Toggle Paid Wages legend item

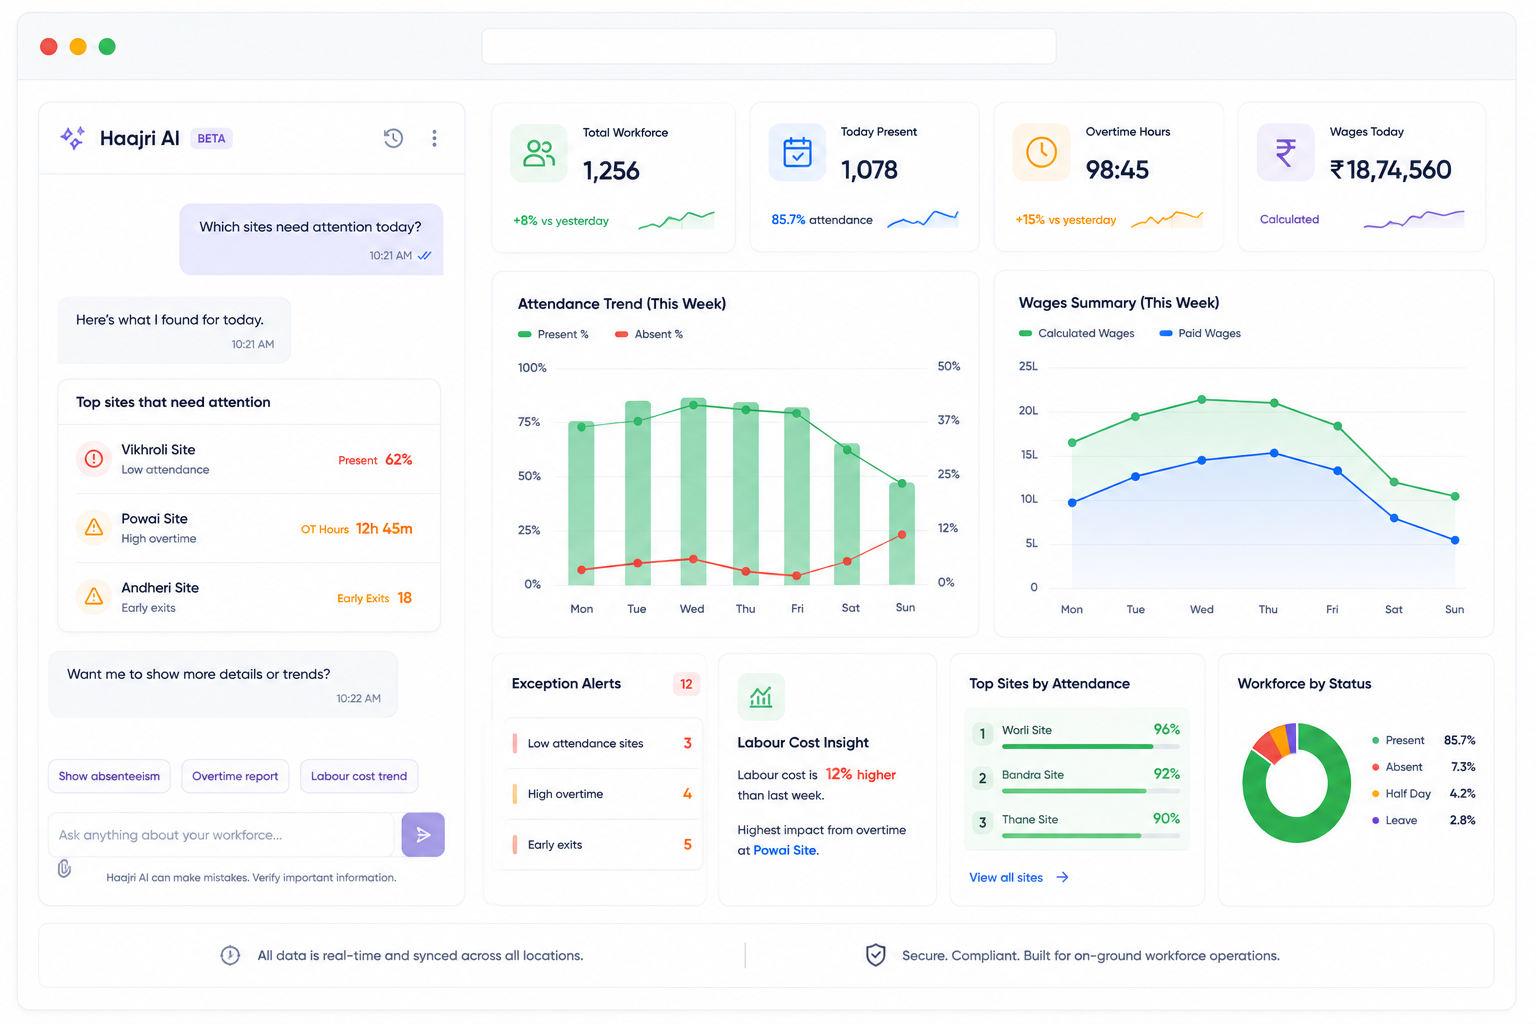(1200, 333)
